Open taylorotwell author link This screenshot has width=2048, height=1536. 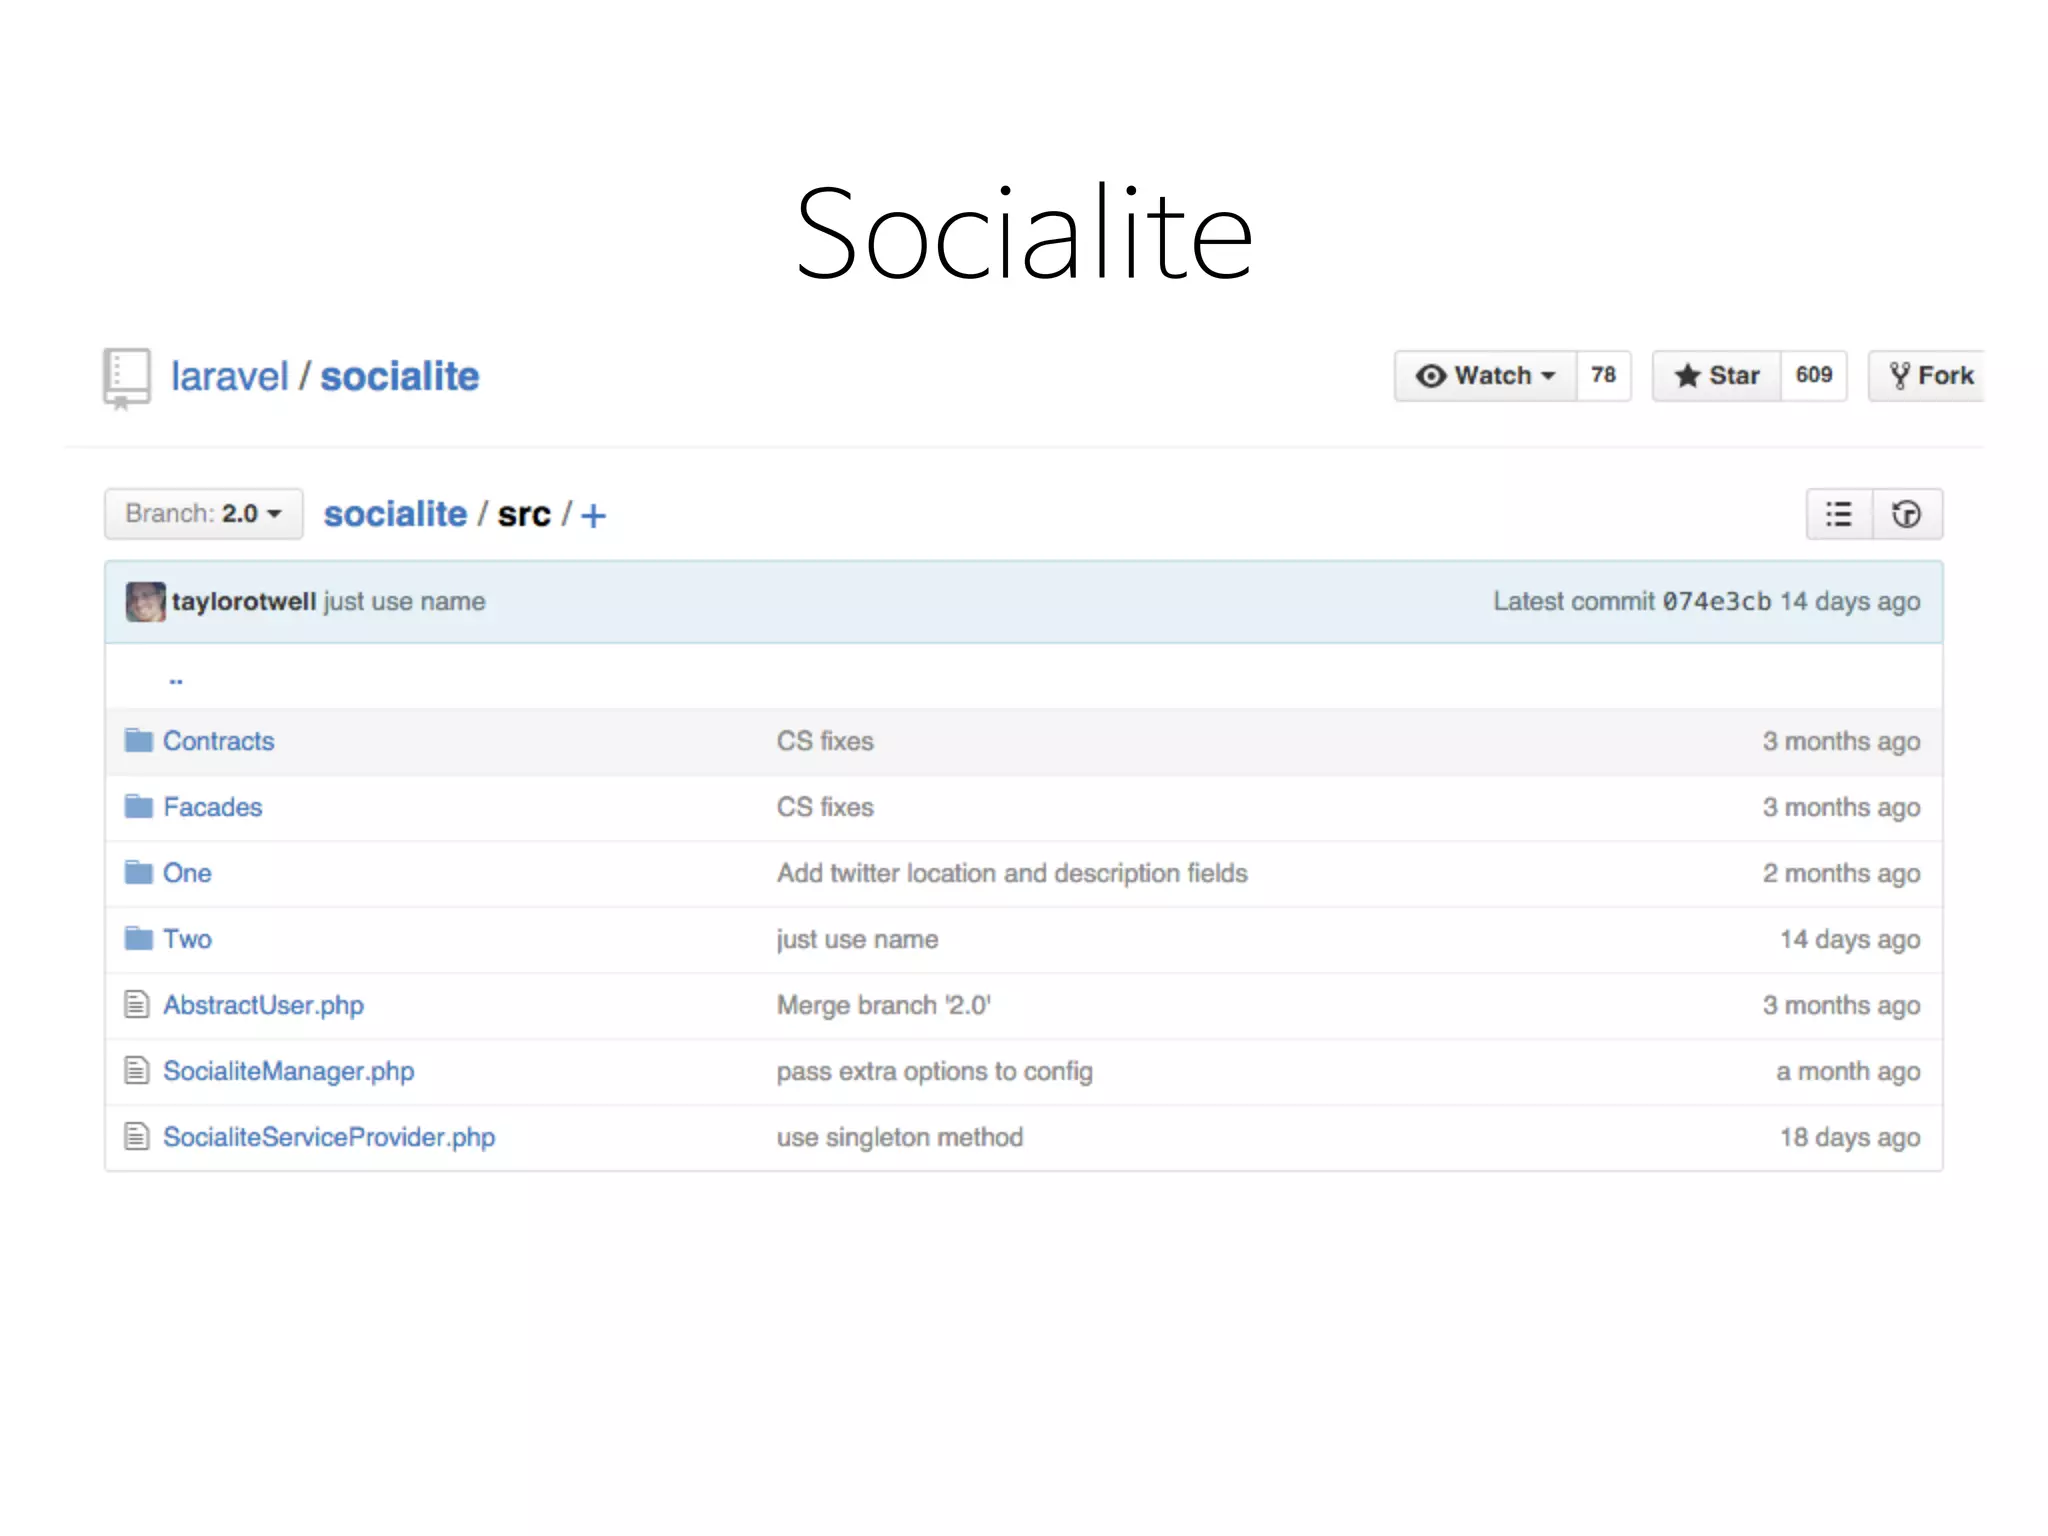[x=243, y=602]
